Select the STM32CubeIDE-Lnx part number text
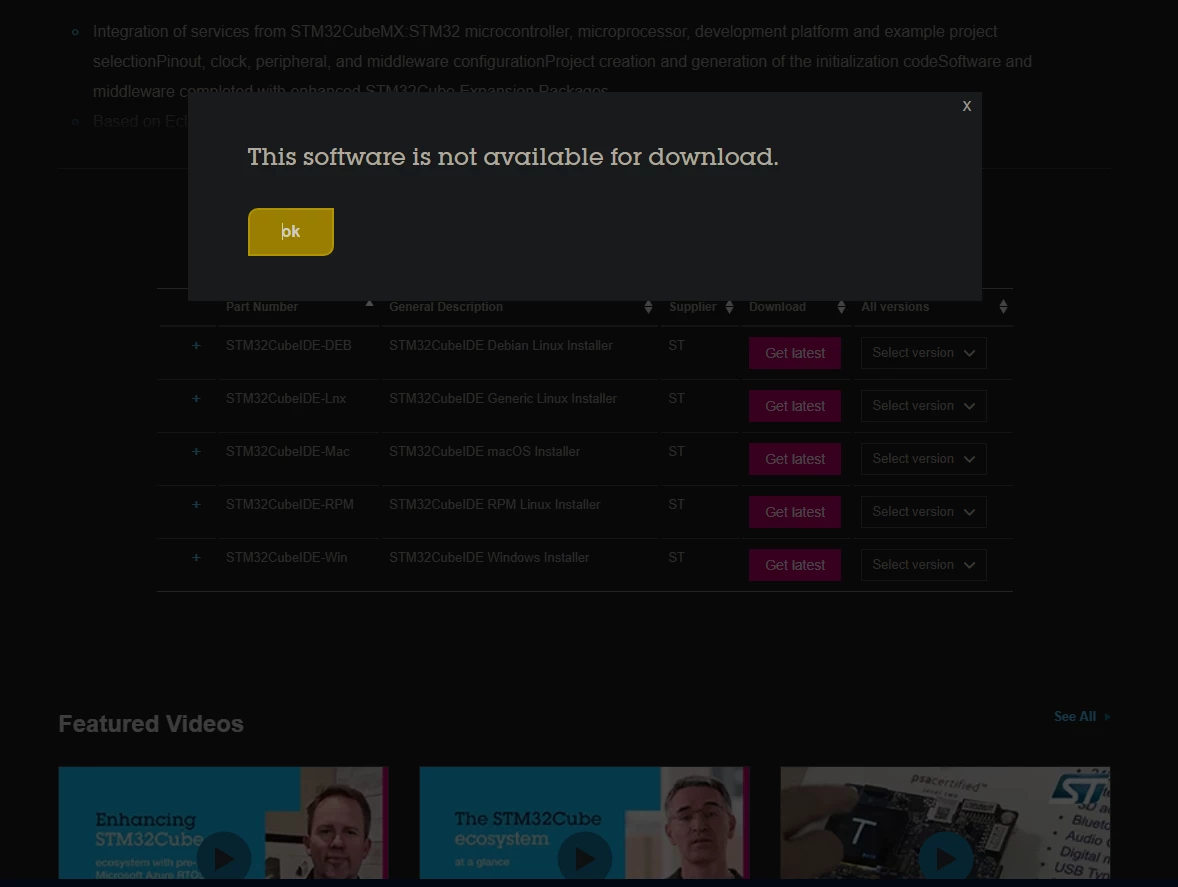 point(286,399)
